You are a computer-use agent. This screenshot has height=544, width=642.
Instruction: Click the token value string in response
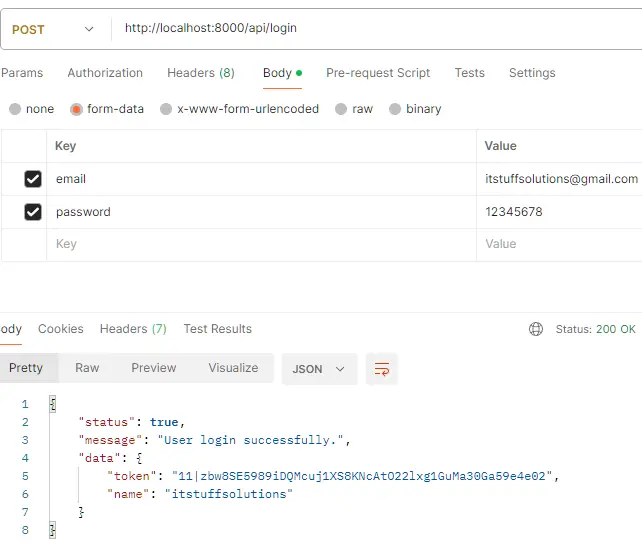(362, 476)
